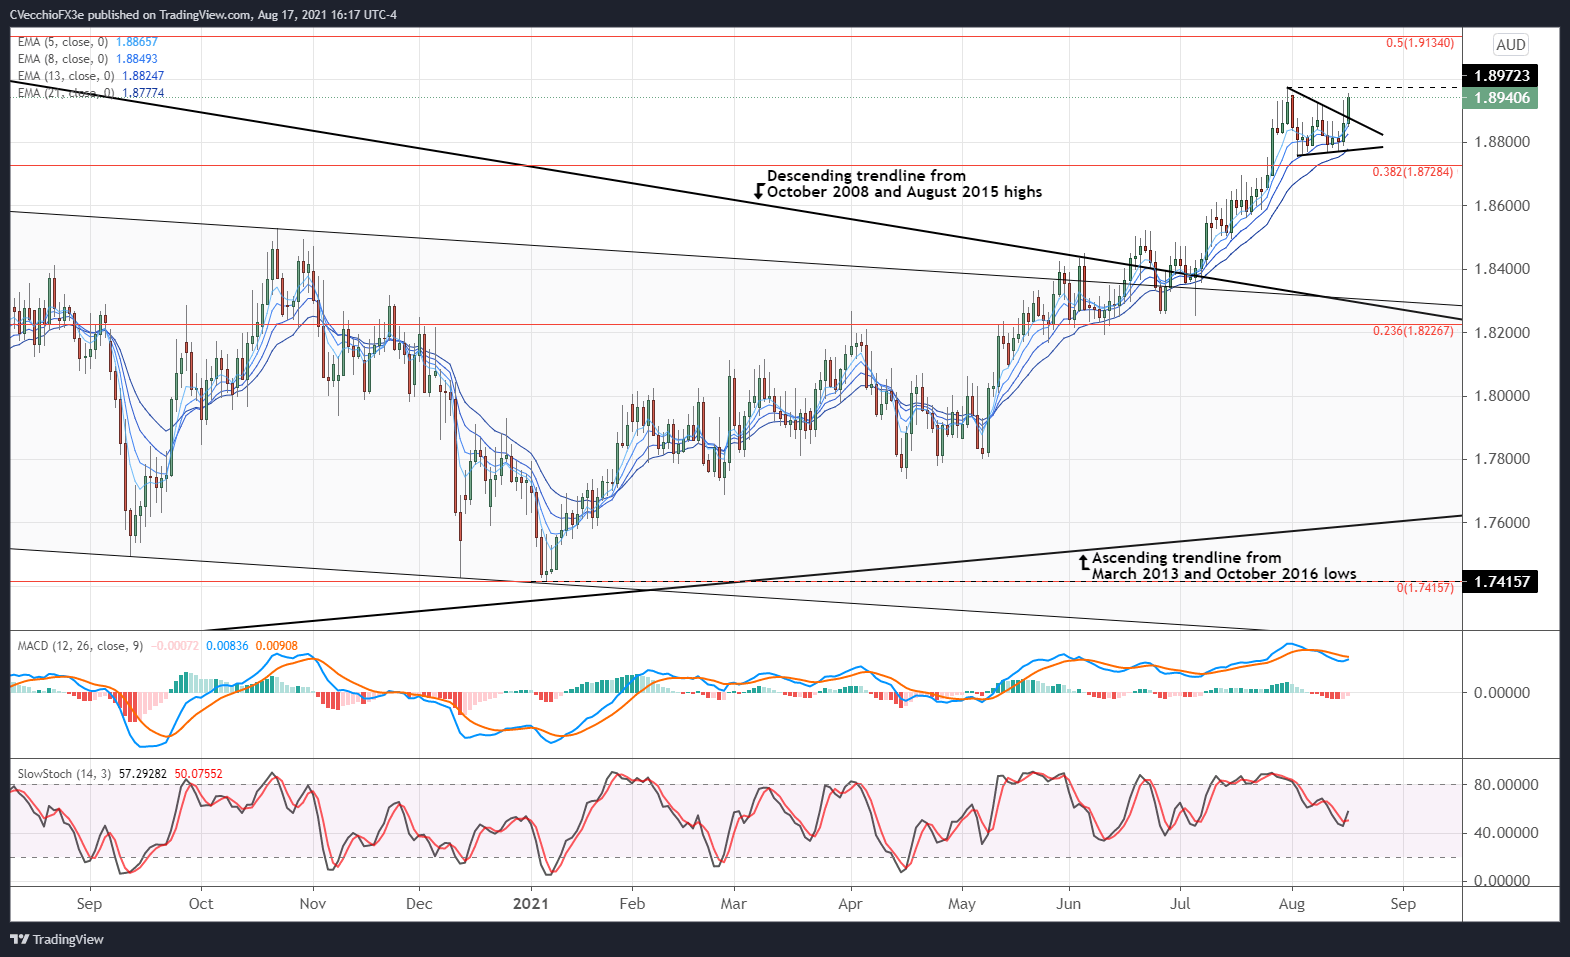Image resolution: width=1570 pixels, height=957 pixels.
Task: Select the EMA (8, close, 0) indicator legend
Action: (87, 59)
